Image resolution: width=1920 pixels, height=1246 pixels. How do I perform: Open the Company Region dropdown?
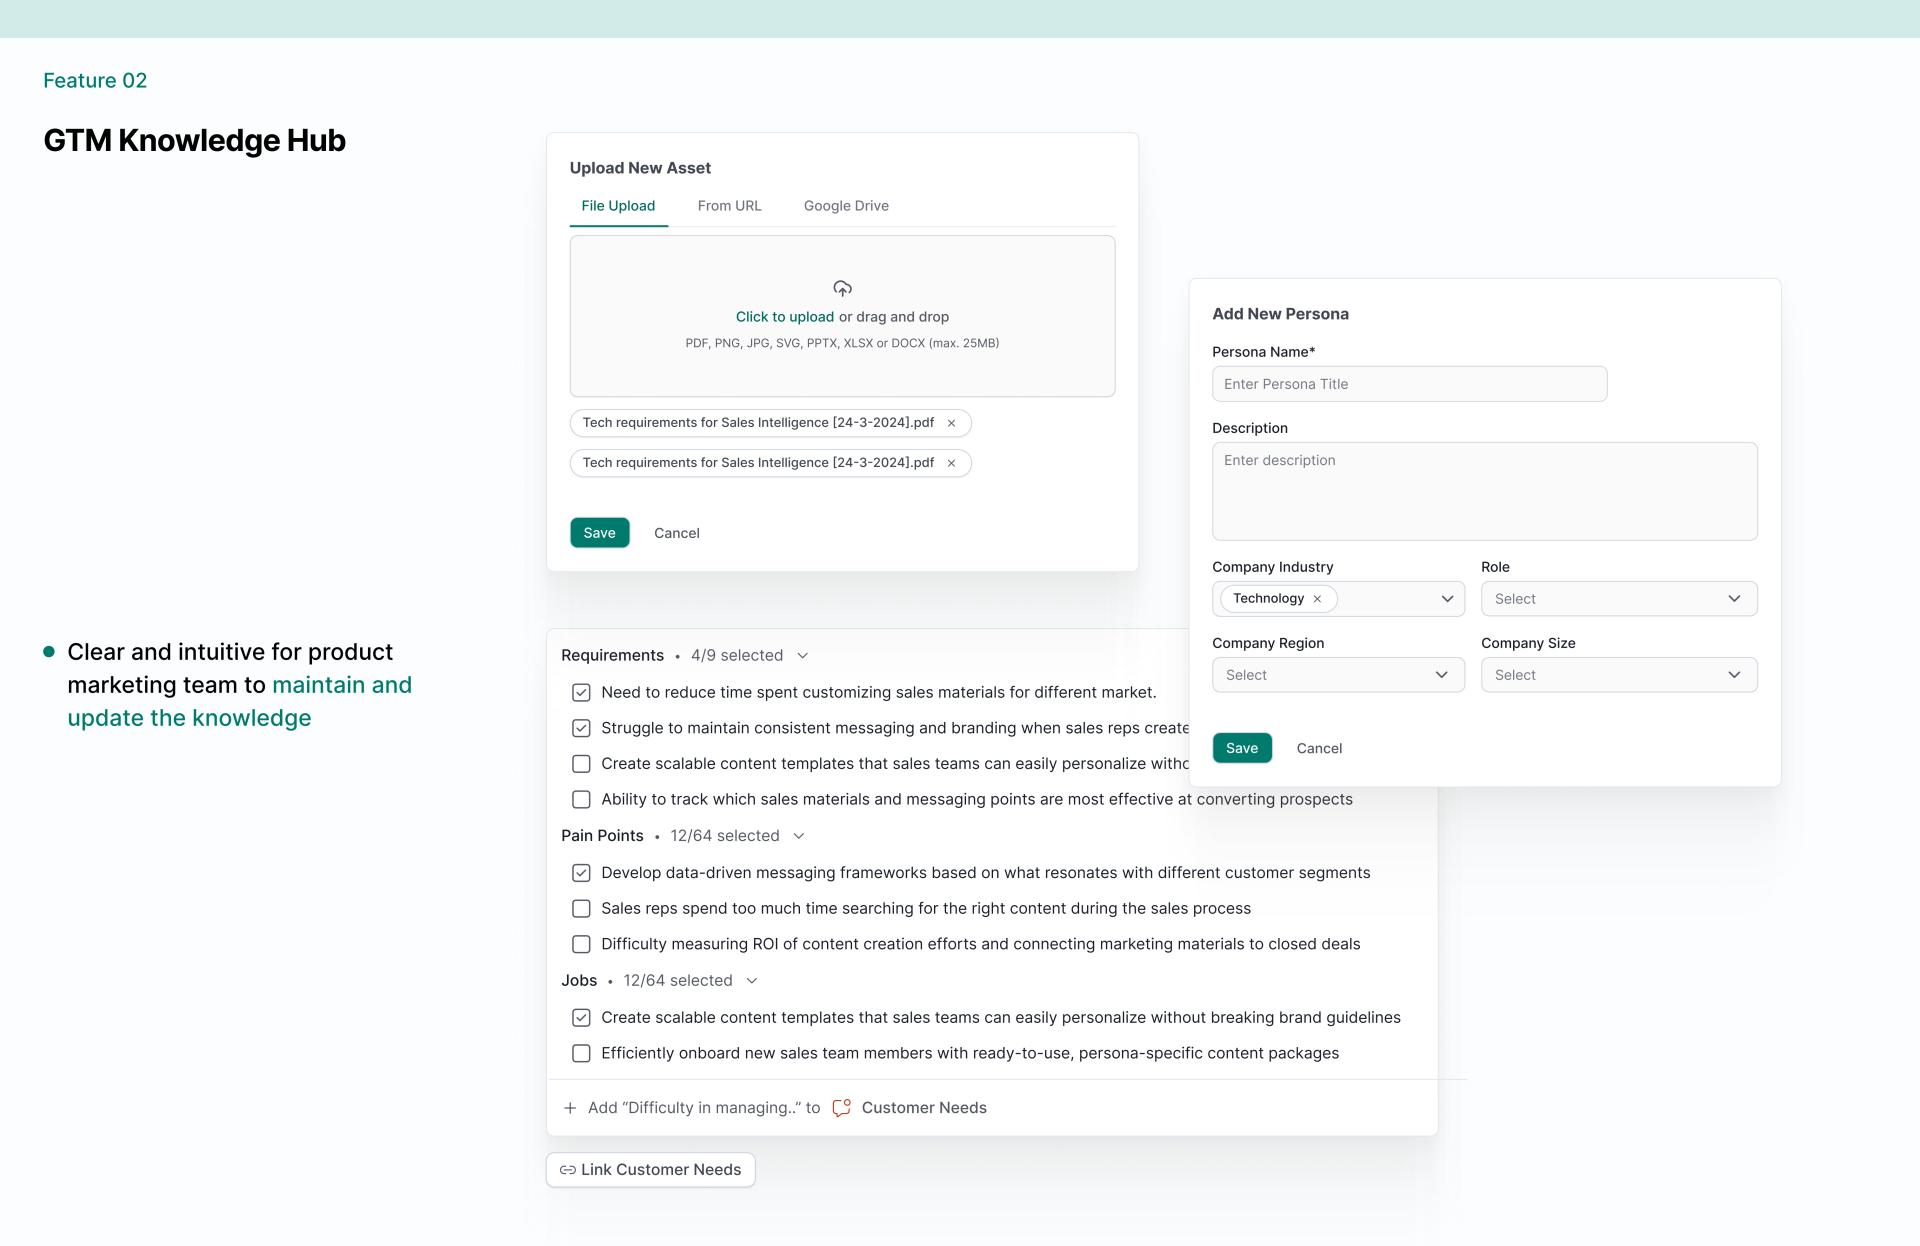1337,675
